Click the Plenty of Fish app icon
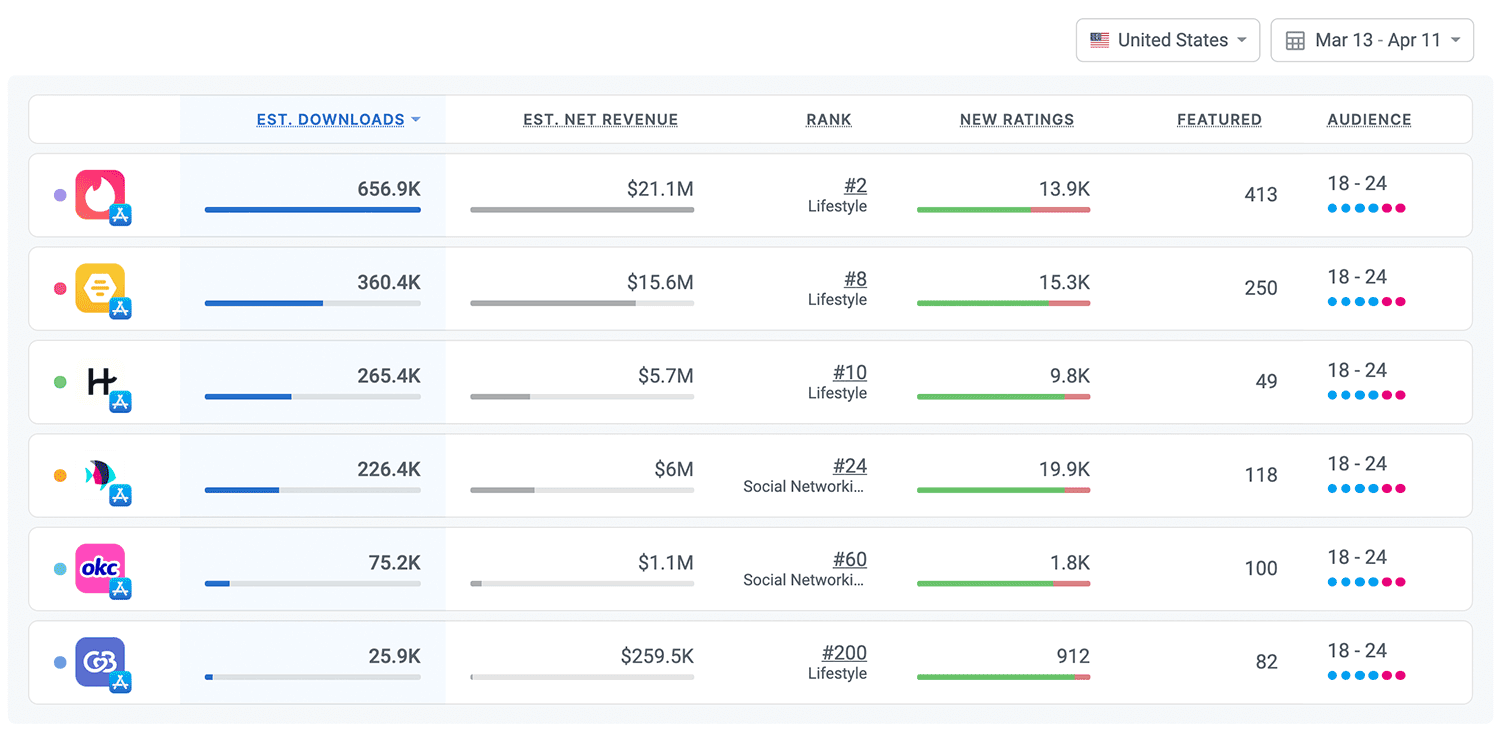 coord(100,475)
